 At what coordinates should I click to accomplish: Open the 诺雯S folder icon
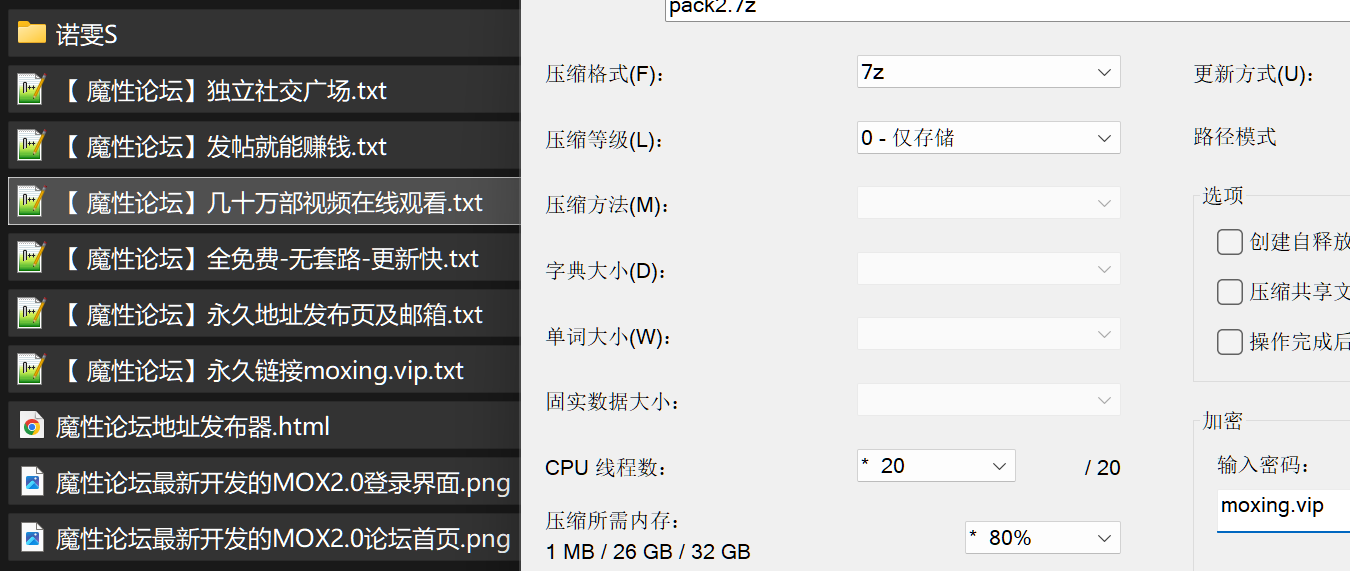[x=32, y=34]
